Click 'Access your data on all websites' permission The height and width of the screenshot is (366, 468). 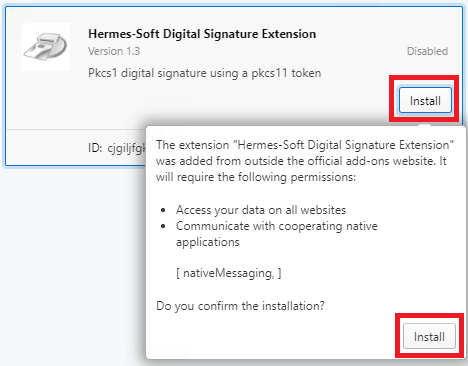pos(261,210)
